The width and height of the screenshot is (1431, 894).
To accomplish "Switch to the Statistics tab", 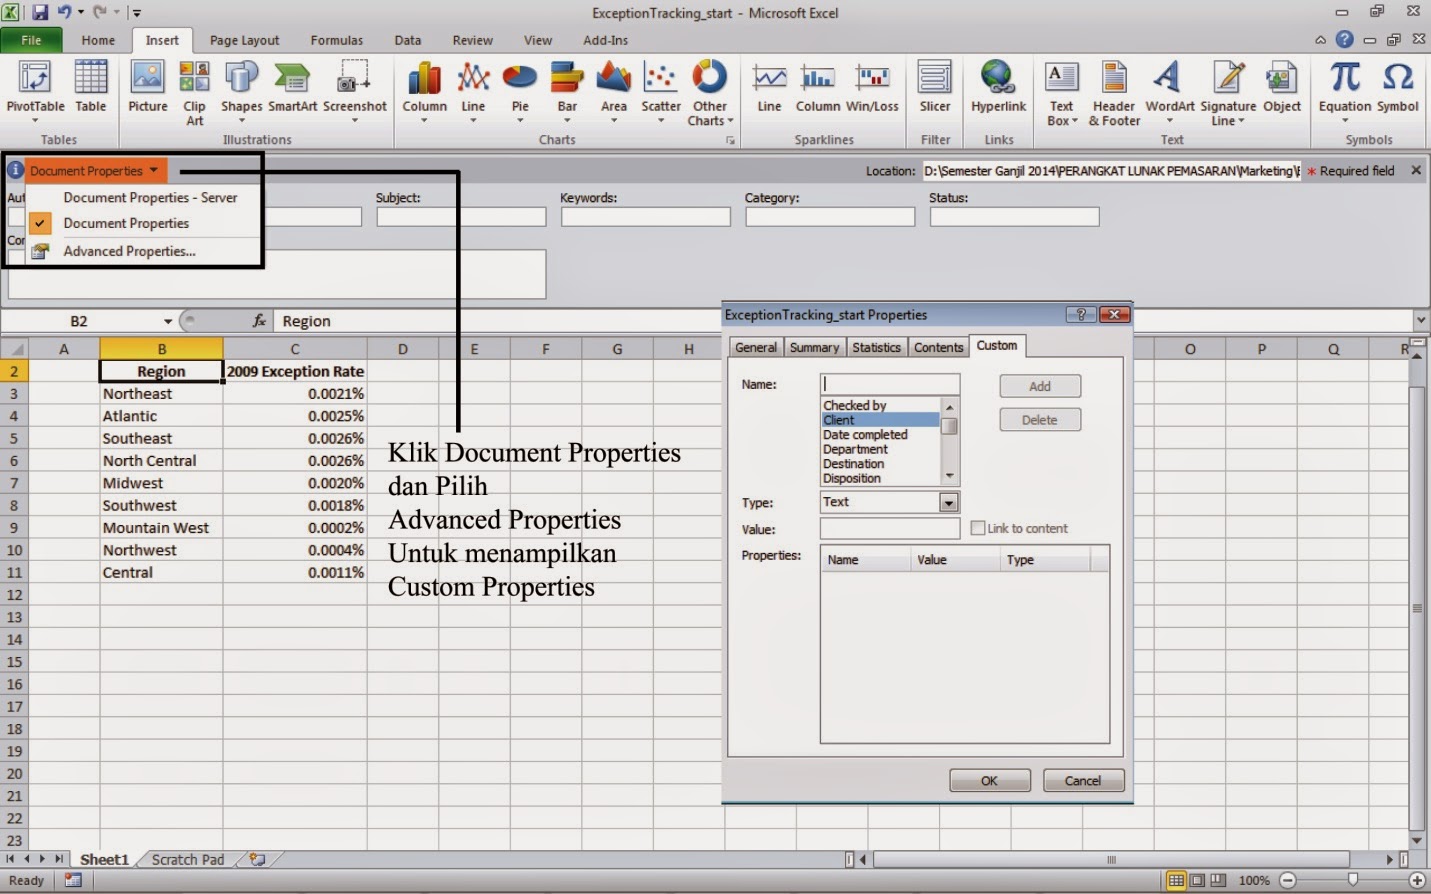I will pos(876,347).
